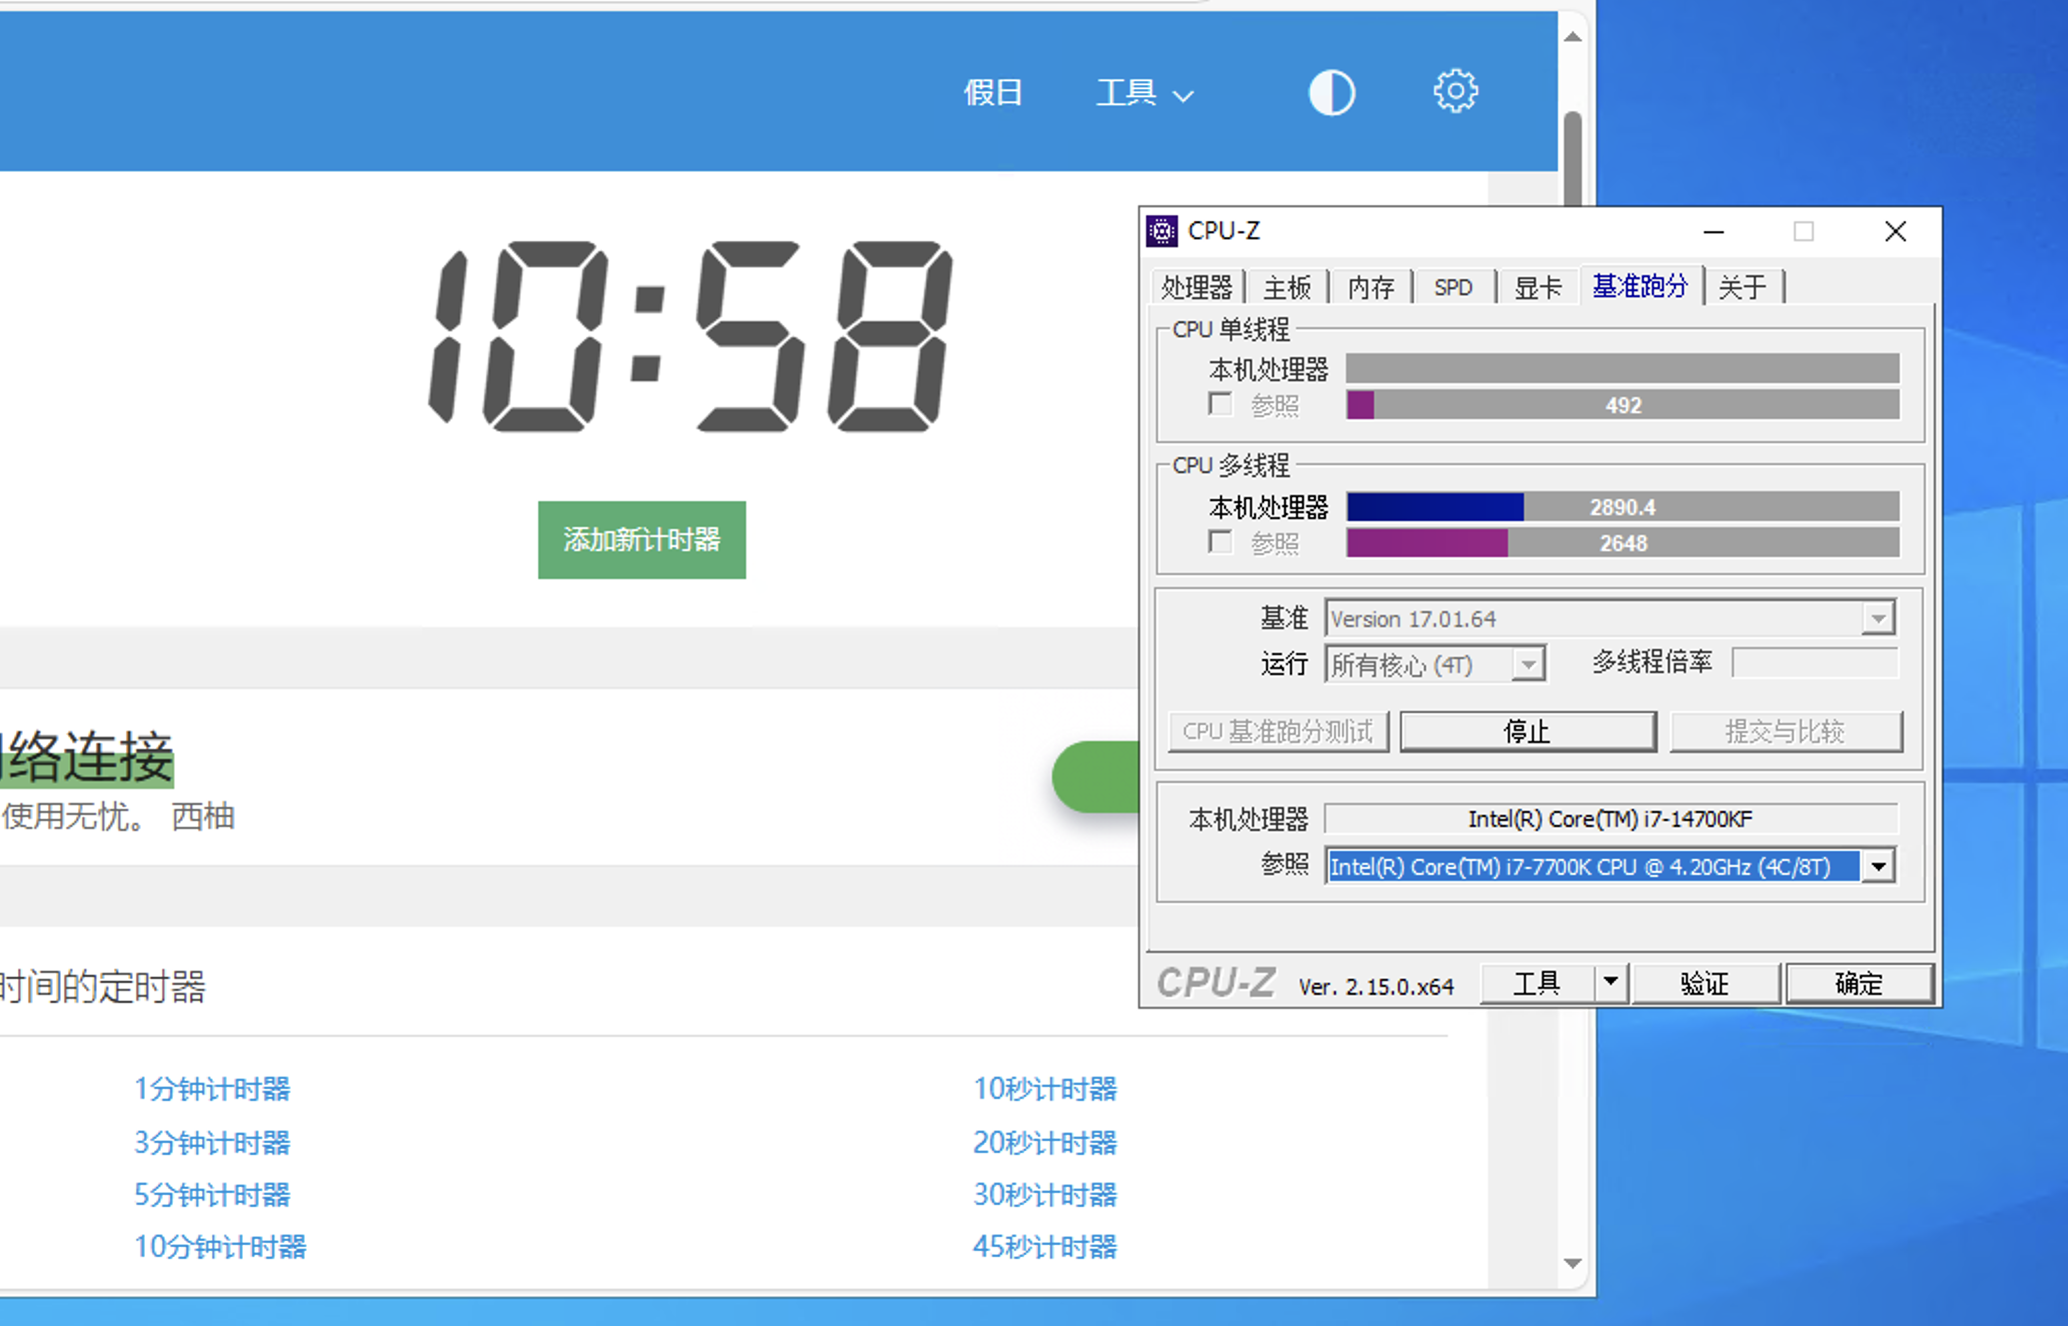This screenshot has height=1326, width=2068.
Task: Click 假日 in the header
Action: [x=992, y=93]
